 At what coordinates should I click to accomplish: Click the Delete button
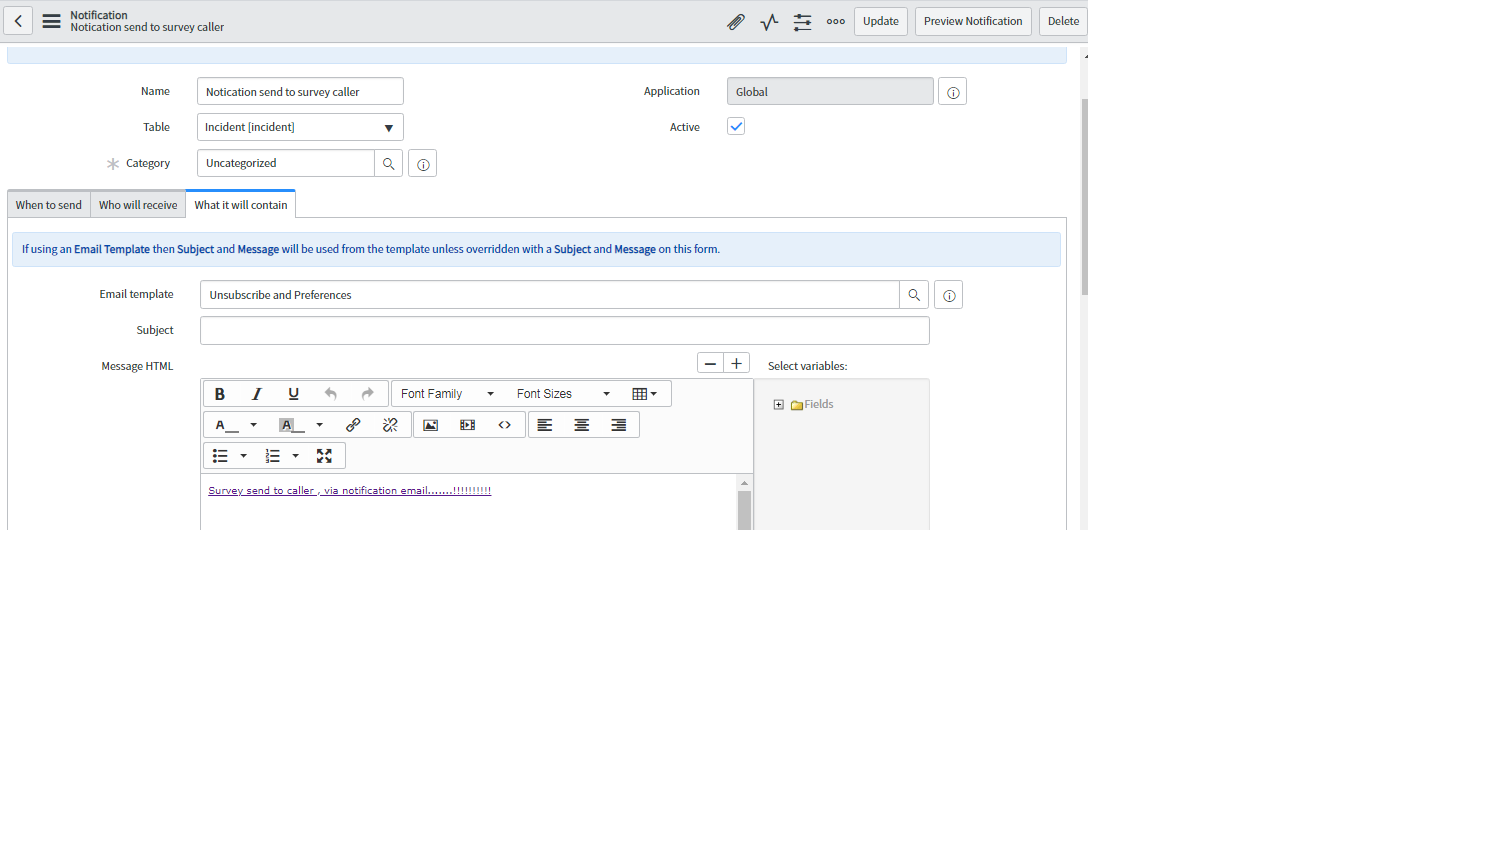click(x=1063, y=21)
